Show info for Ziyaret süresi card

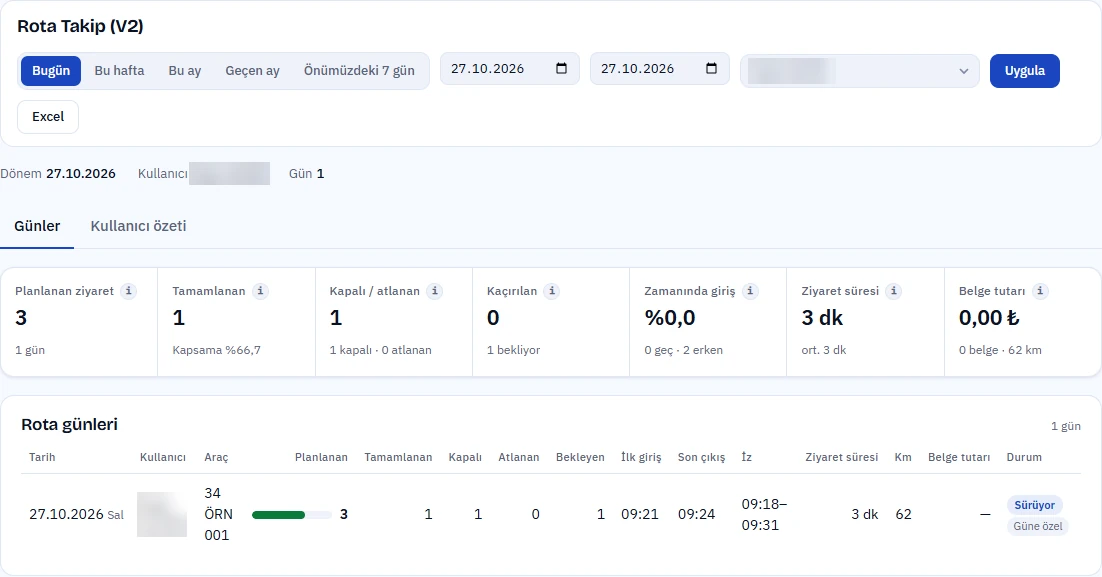click(893, 291)
